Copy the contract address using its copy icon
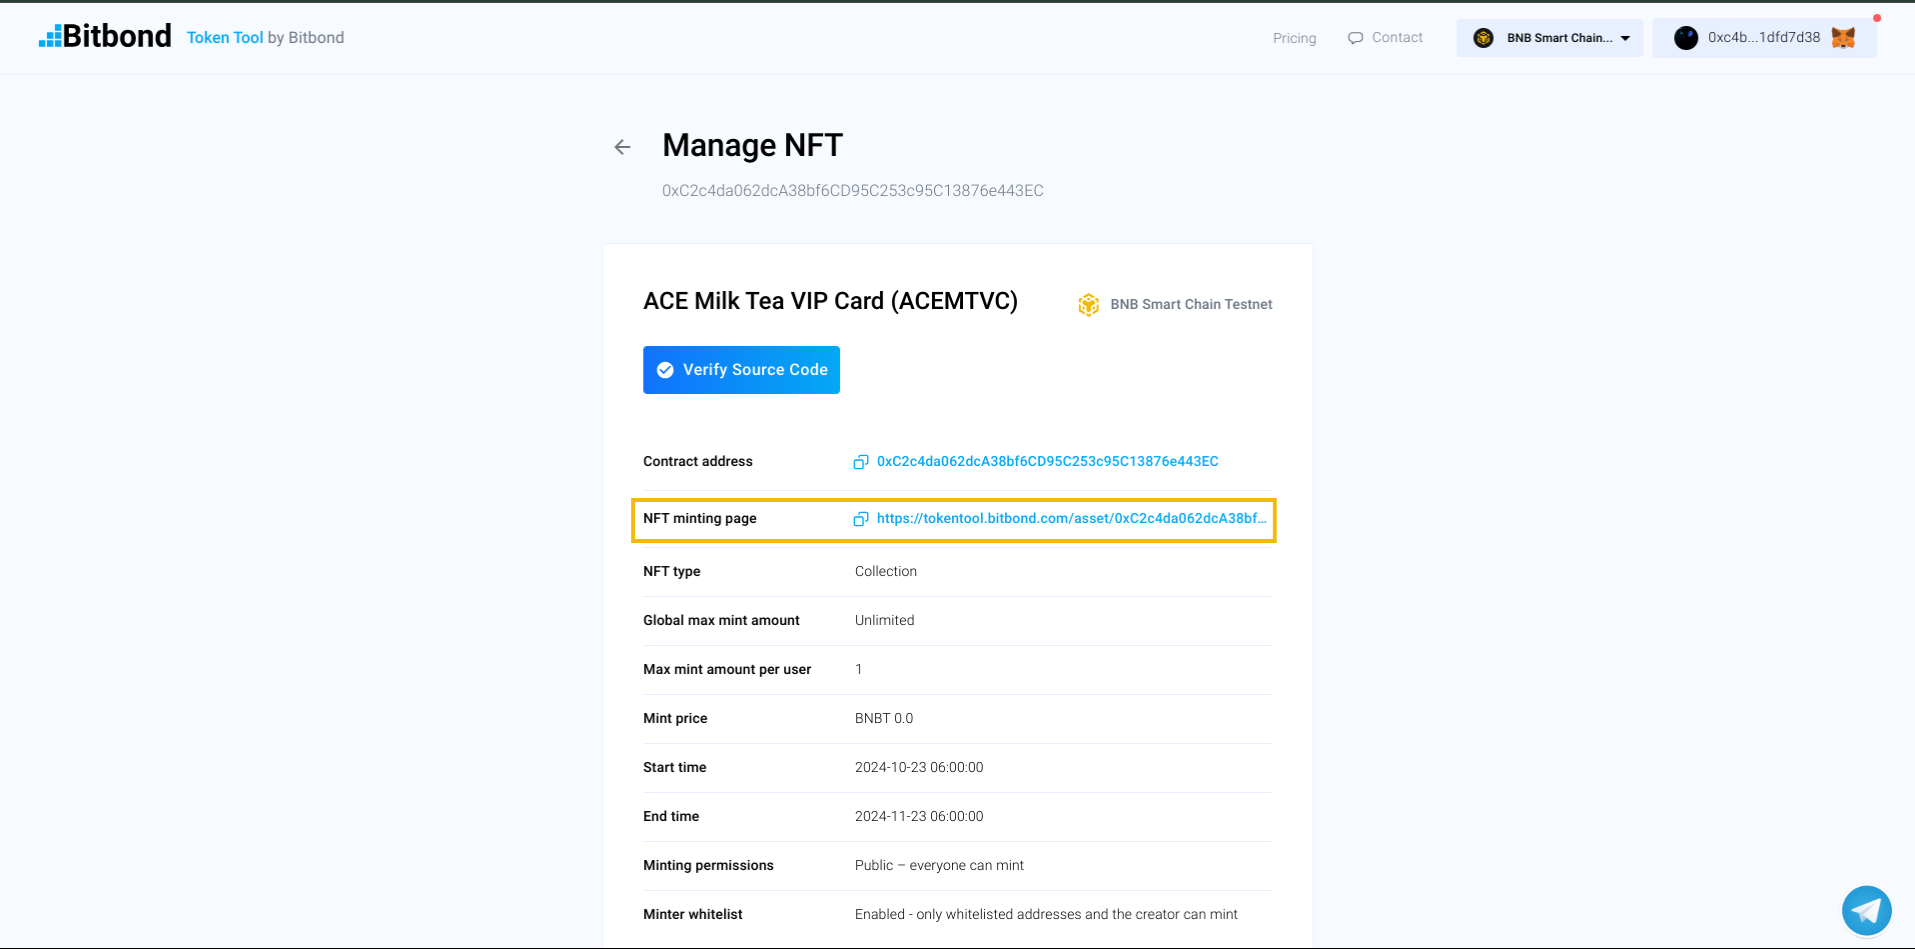Image resolution: width=1915 pixels, height=949 pixels. click(x=861, y=461)
